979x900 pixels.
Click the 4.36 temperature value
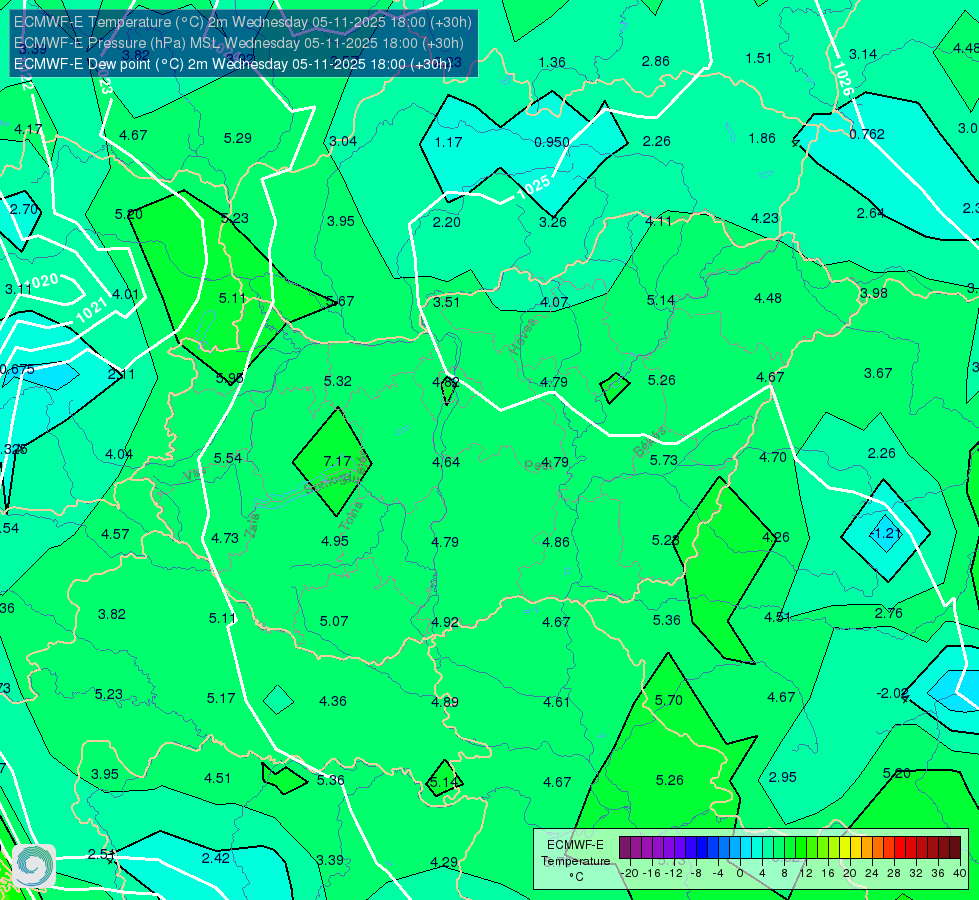point(333,701)
